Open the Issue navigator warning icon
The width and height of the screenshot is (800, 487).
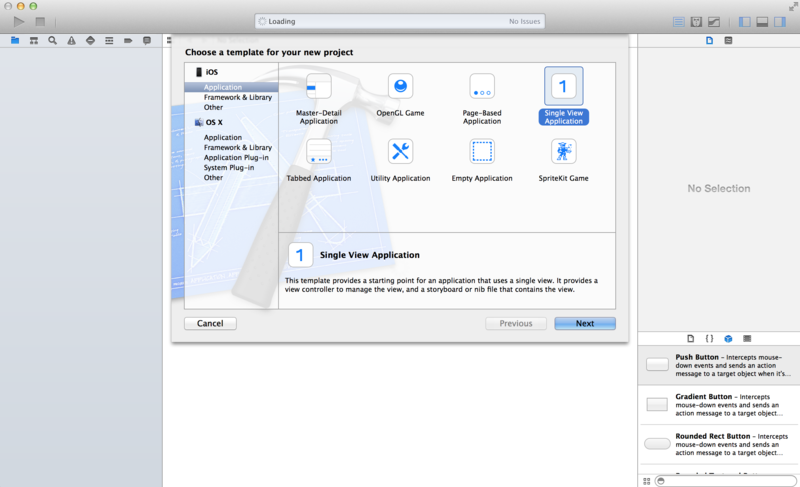pos(71,40)
